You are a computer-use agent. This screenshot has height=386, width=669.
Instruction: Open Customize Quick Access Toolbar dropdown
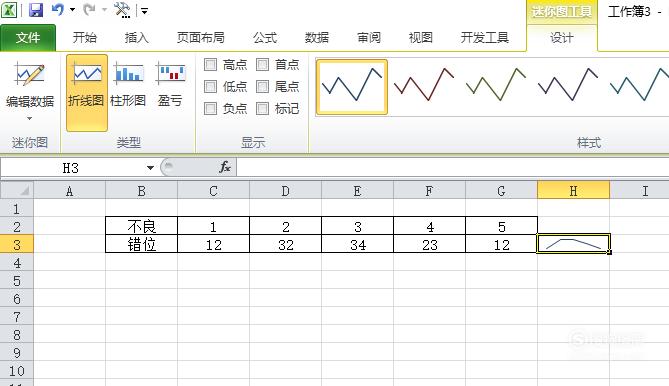tap(145, 11)
